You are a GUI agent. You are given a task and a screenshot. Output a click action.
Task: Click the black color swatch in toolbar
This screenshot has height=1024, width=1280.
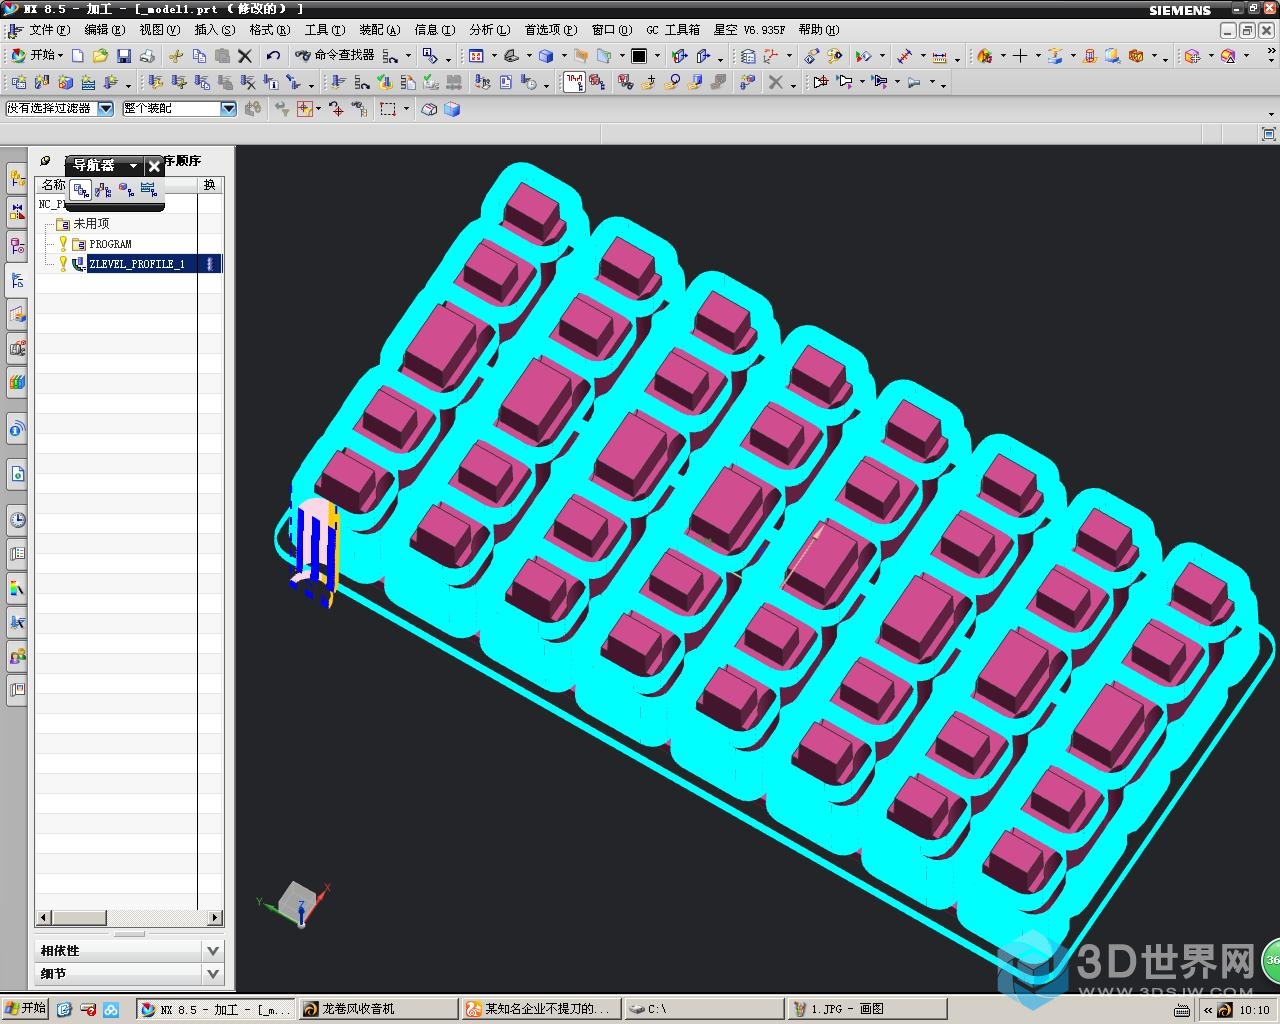[639, 56]
